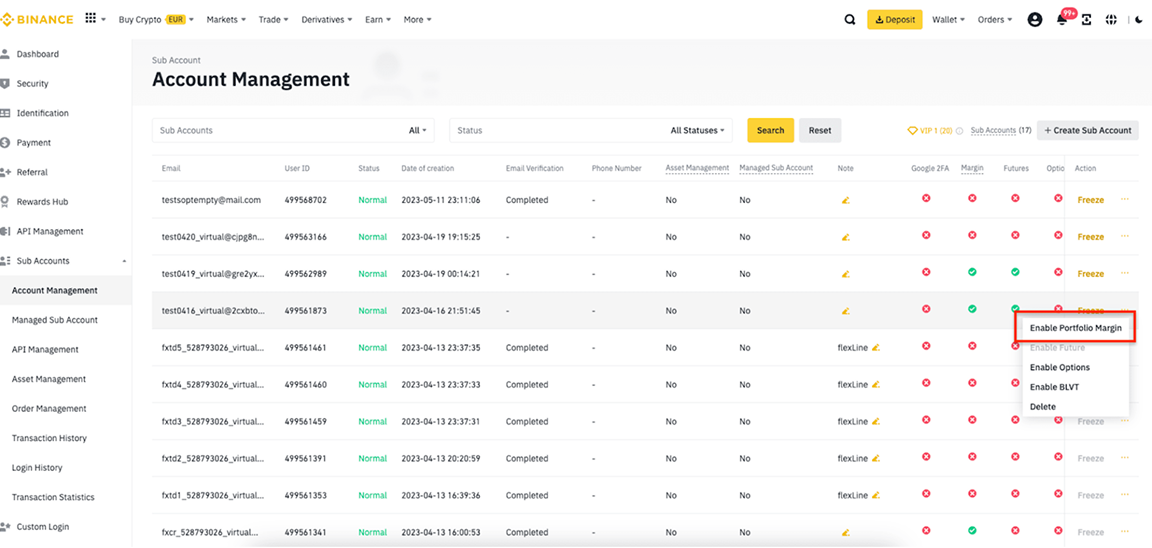Edit note for test0416_virtual row
Image resolution: width=1152 pixels, height=548 pixels.
846,310
